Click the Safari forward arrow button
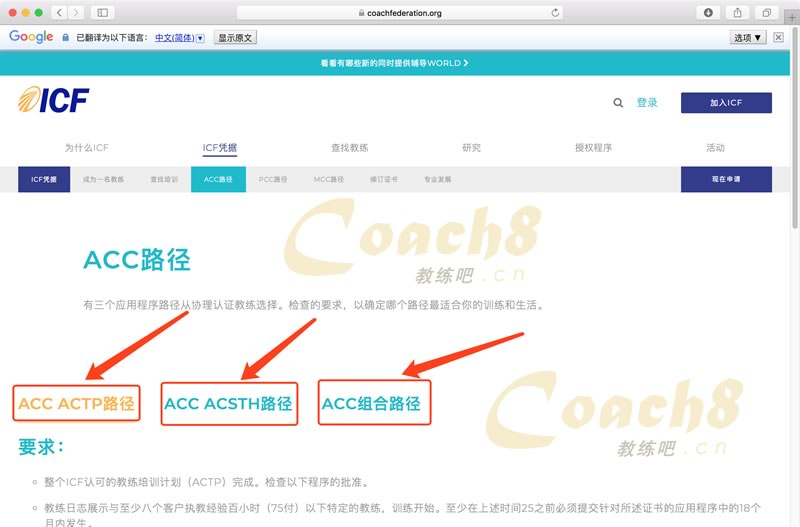This screenshot has height=527, width=800. pos(78,12)
